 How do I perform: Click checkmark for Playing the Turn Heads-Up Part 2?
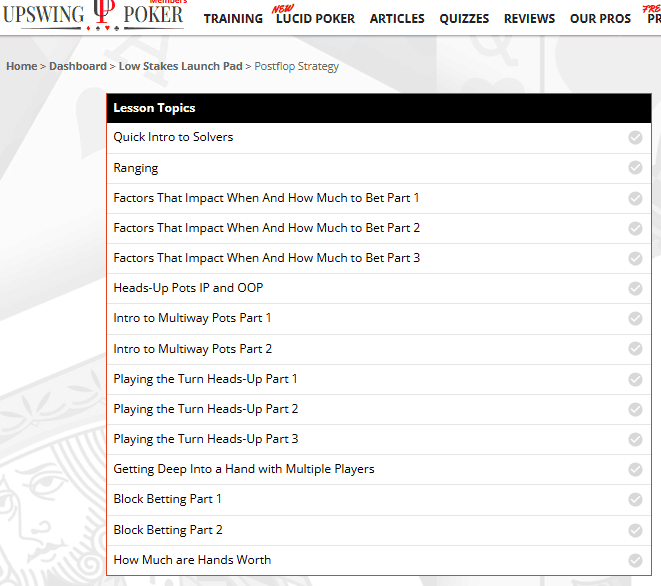[x=635, y=409]
